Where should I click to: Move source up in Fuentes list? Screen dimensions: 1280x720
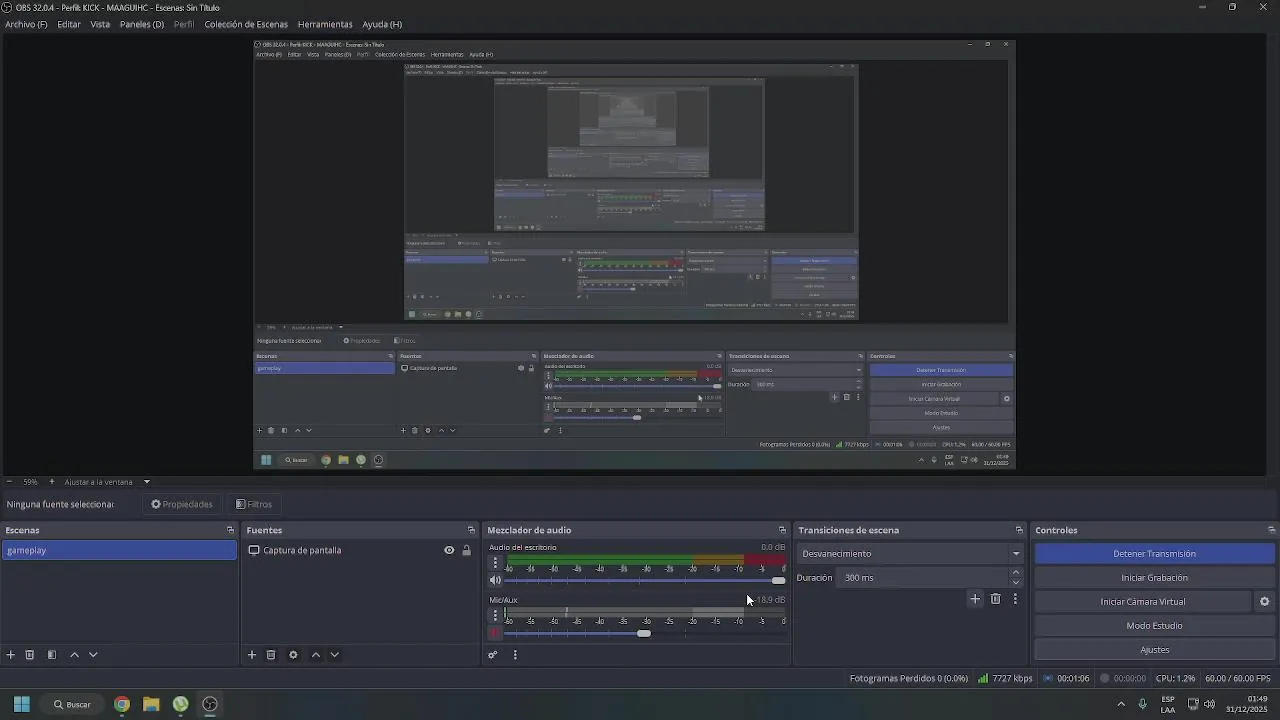316,655
